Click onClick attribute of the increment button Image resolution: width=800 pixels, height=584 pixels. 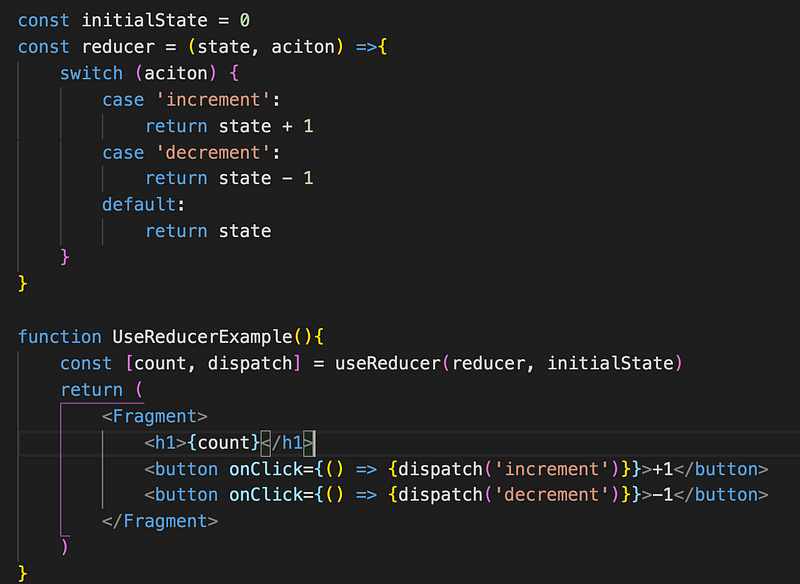[266, 468]
